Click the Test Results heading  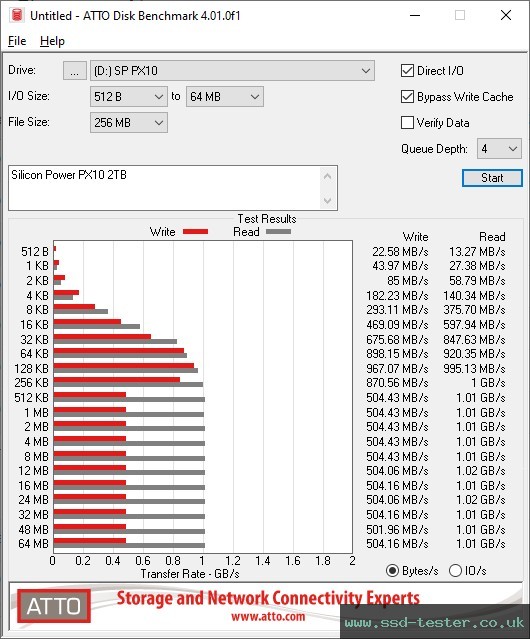[x=267, y=219]
